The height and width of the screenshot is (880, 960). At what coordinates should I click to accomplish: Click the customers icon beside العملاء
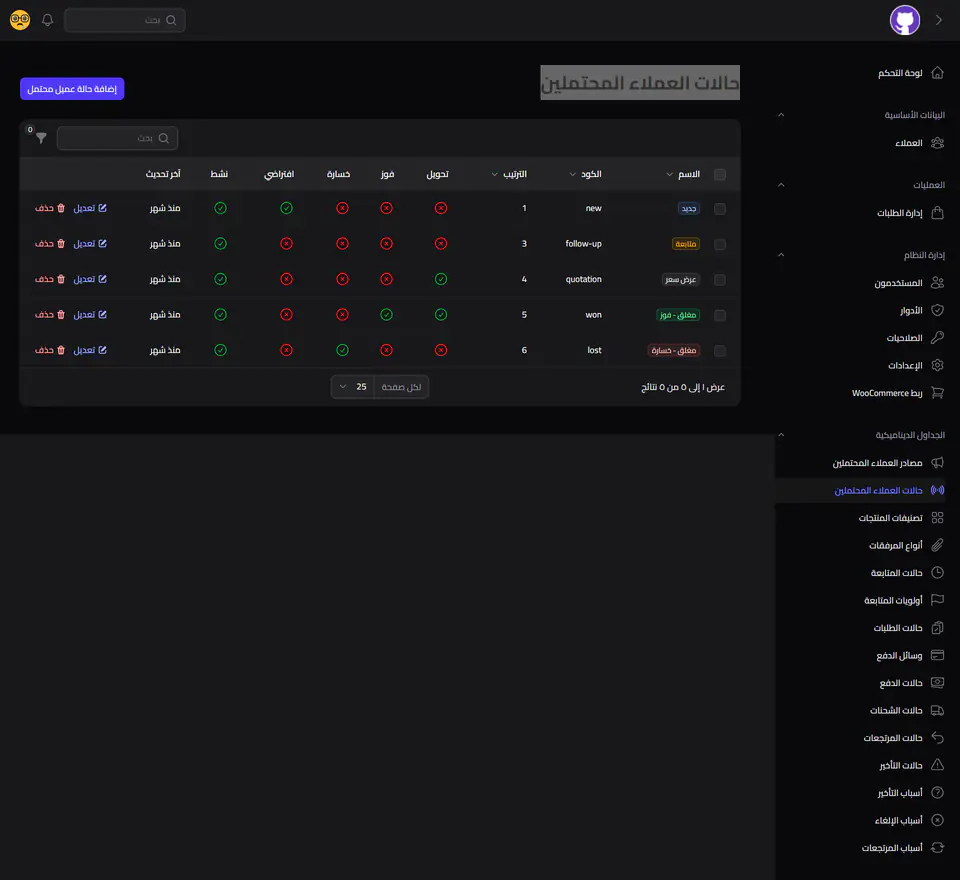(937, 143)
